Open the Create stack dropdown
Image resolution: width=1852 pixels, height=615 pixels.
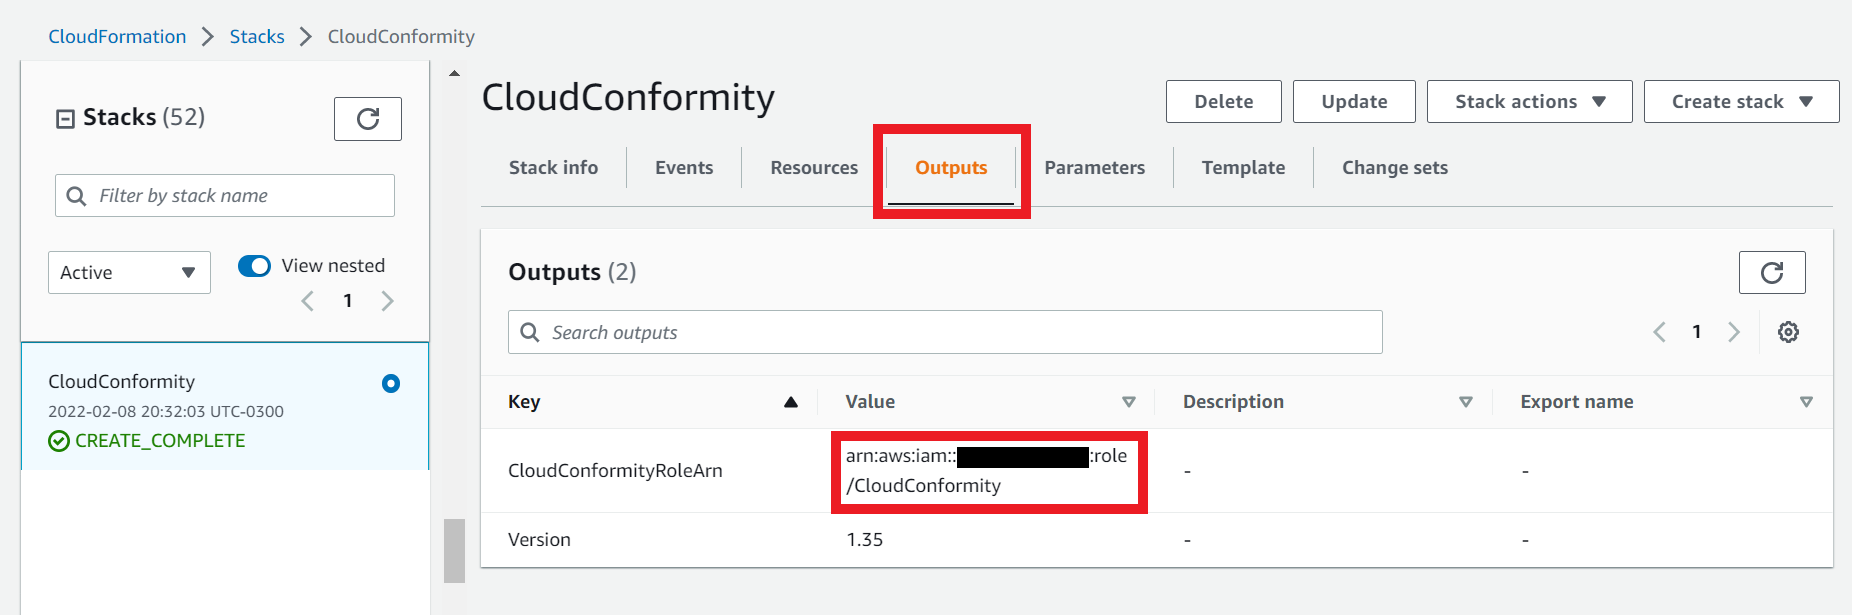1741,102
